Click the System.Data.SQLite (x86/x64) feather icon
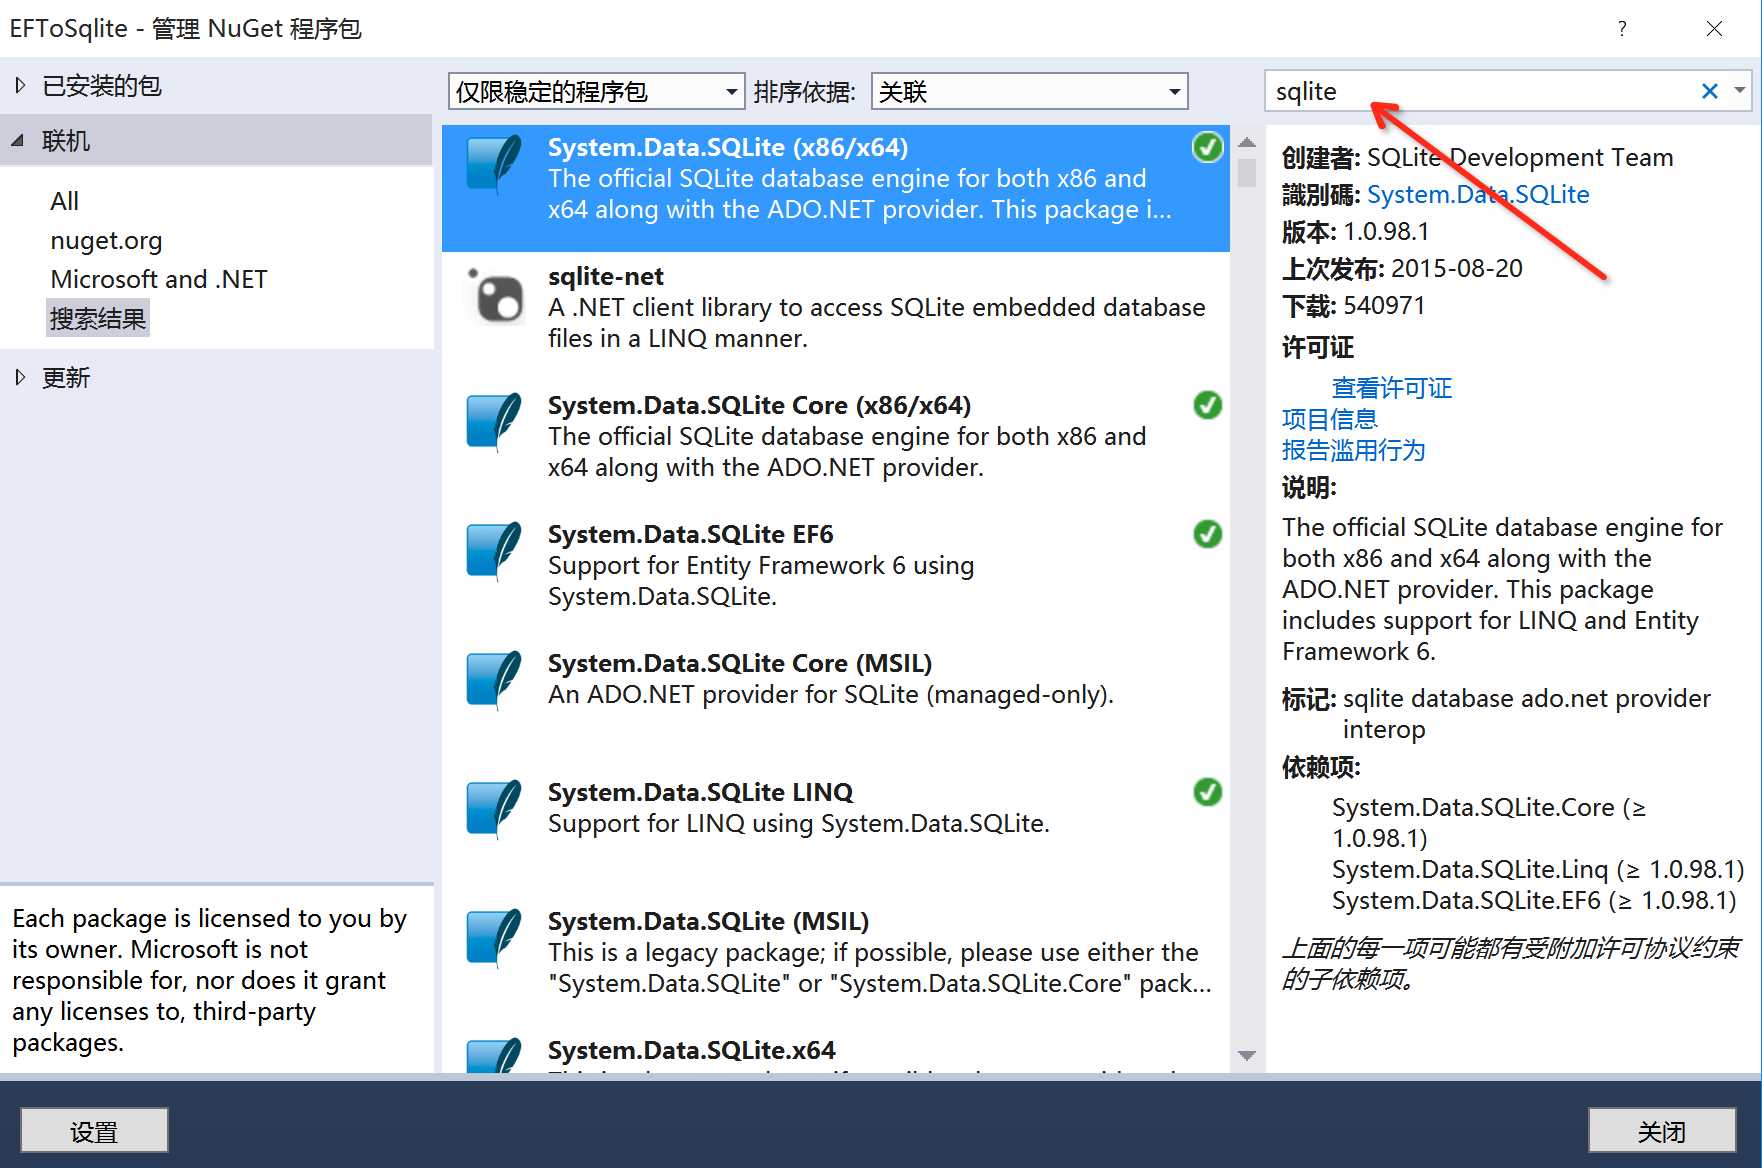Image resolution: width=1762 pixels, height=1168 pixels. [494, 164]
